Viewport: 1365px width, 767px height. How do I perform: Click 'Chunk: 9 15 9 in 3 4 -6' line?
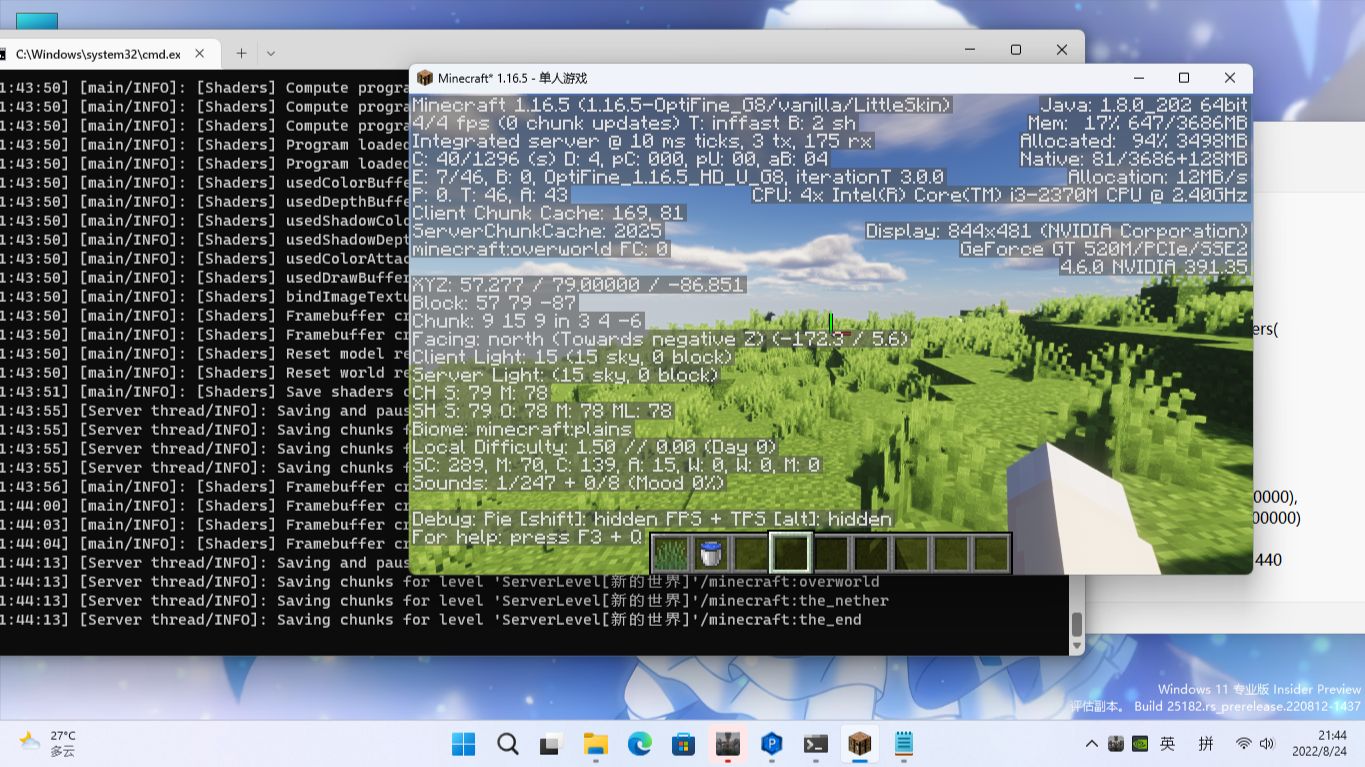click(527, 321)
